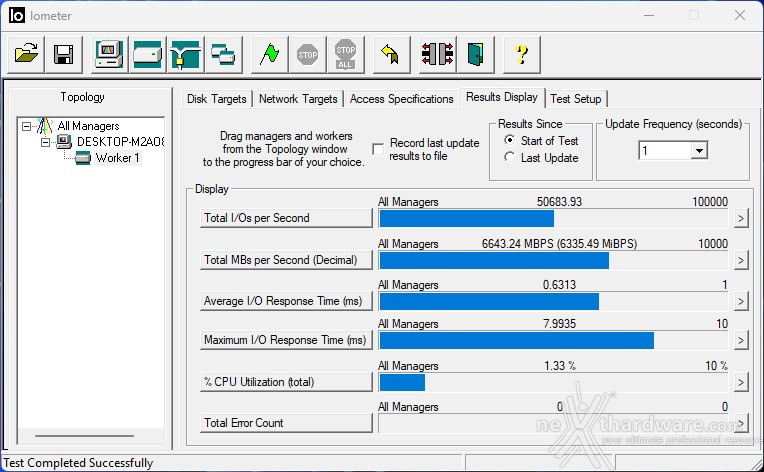Disconnect the selected worker or manager

pyautogui.click(x=438, y=54)
